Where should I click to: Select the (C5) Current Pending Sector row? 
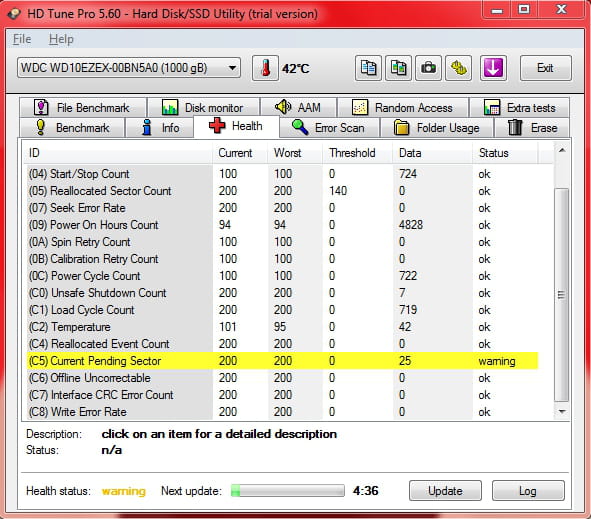pos(281,361)
